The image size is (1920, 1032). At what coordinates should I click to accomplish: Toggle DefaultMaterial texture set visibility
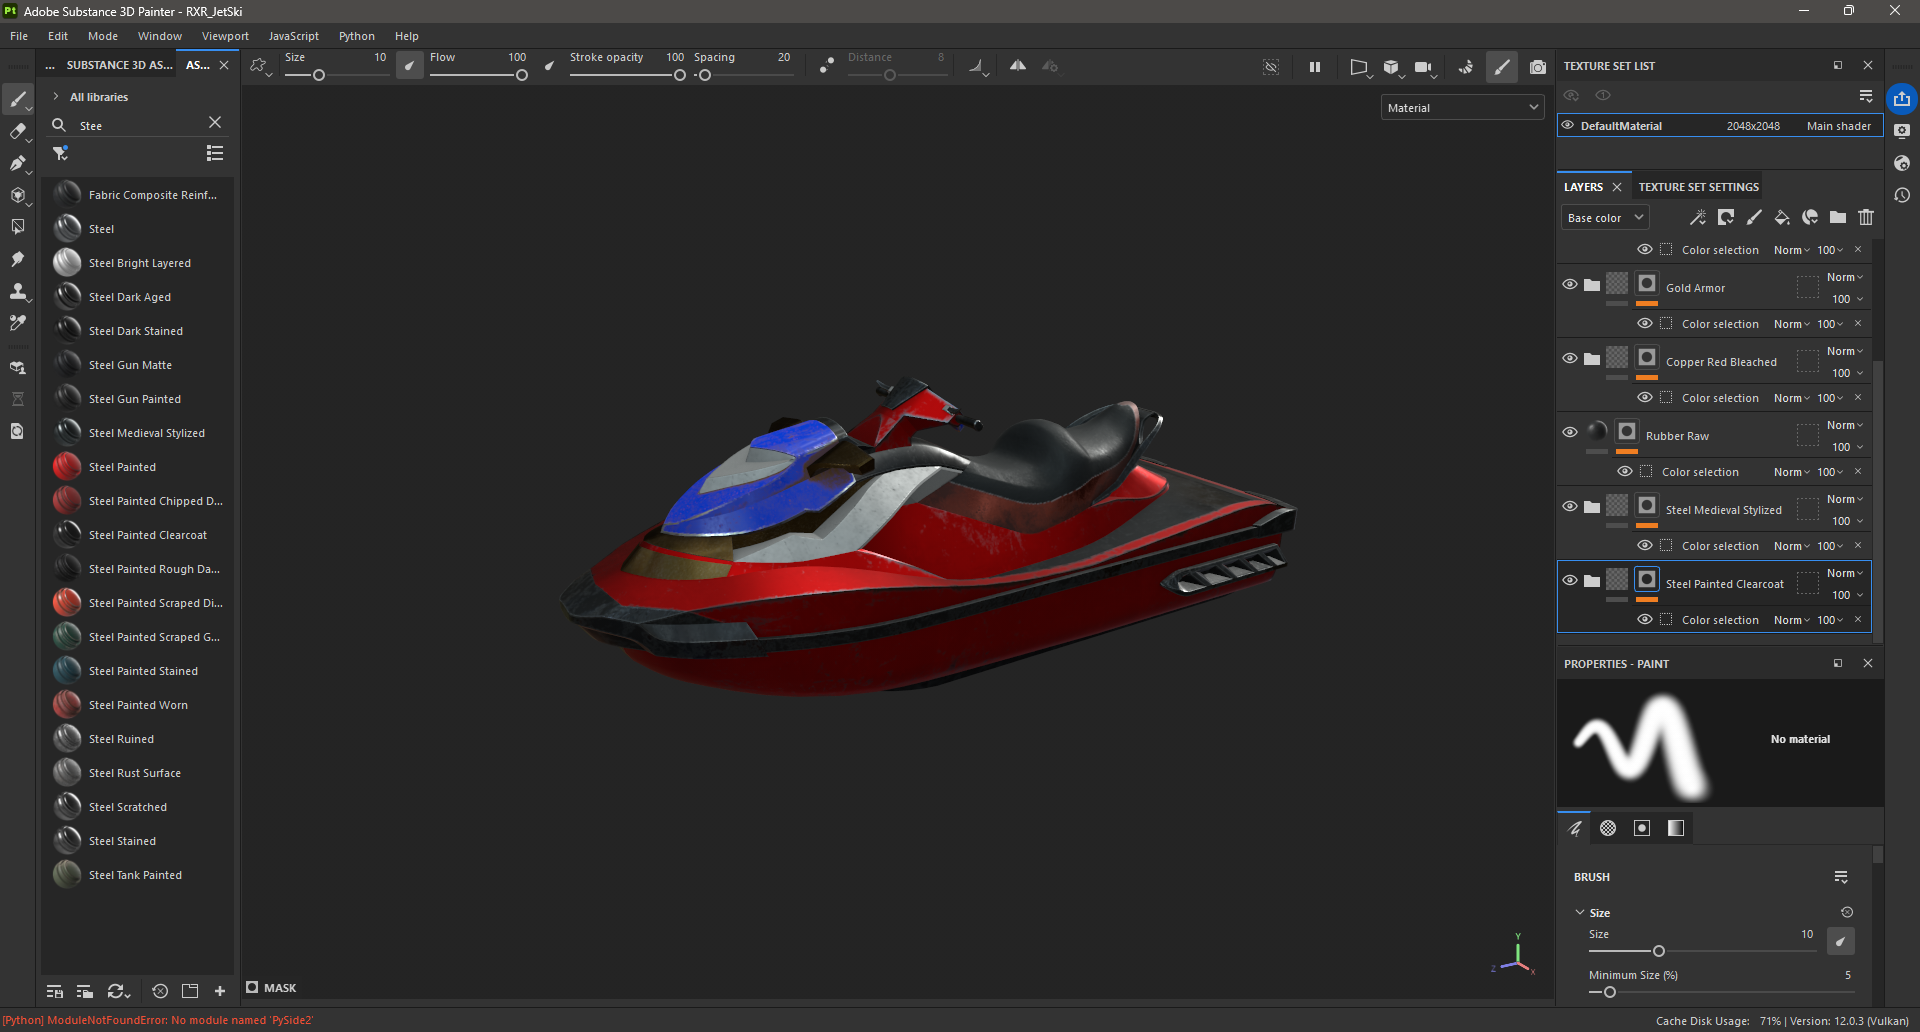(x=1568, y=125)
